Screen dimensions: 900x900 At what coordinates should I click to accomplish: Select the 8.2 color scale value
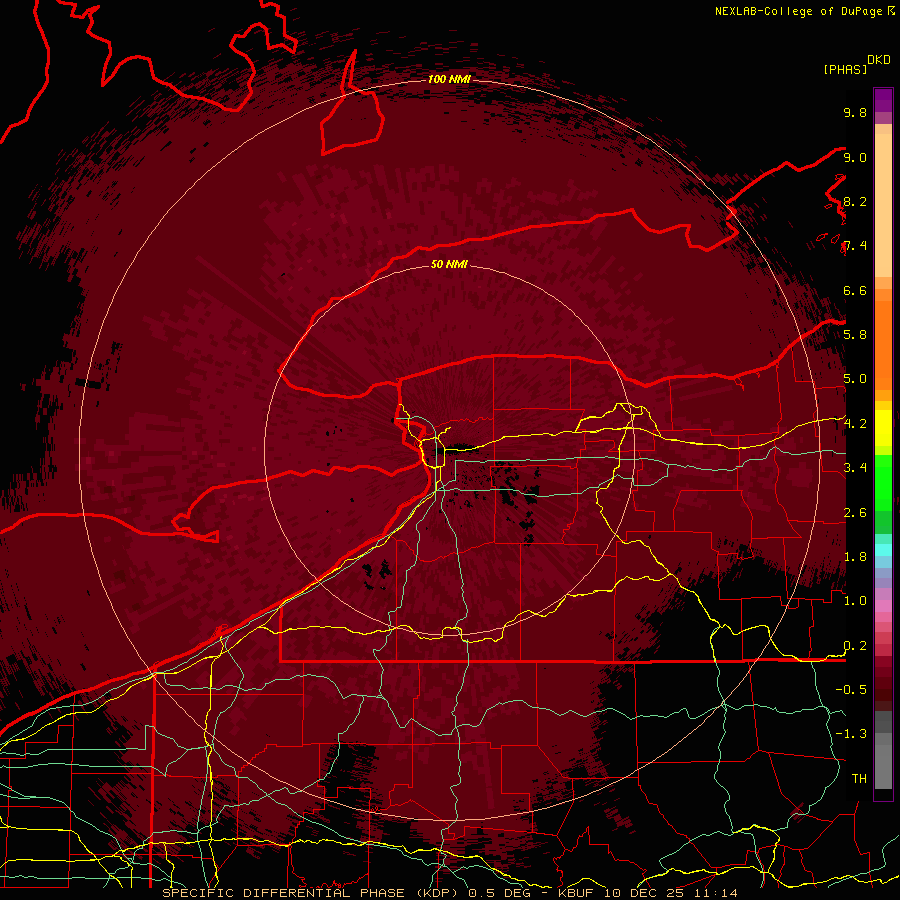point(855,201)
